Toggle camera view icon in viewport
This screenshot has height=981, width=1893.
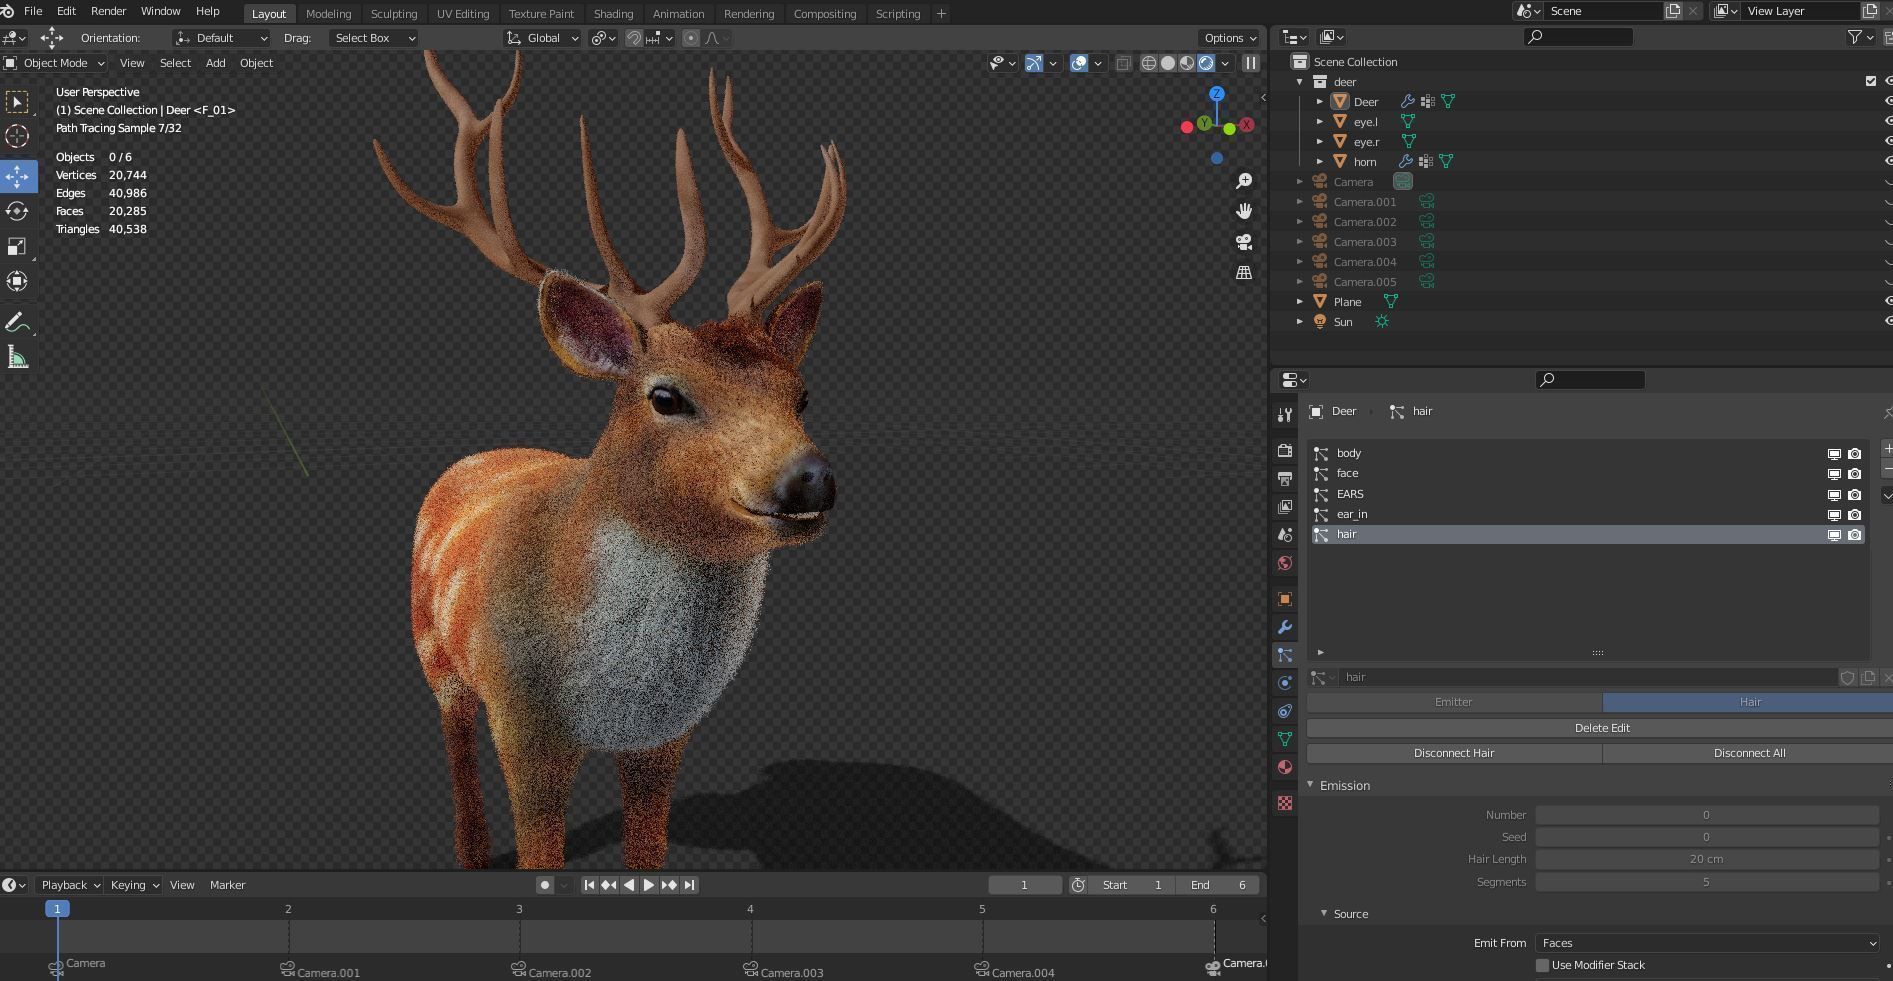tap(1244, 242)
